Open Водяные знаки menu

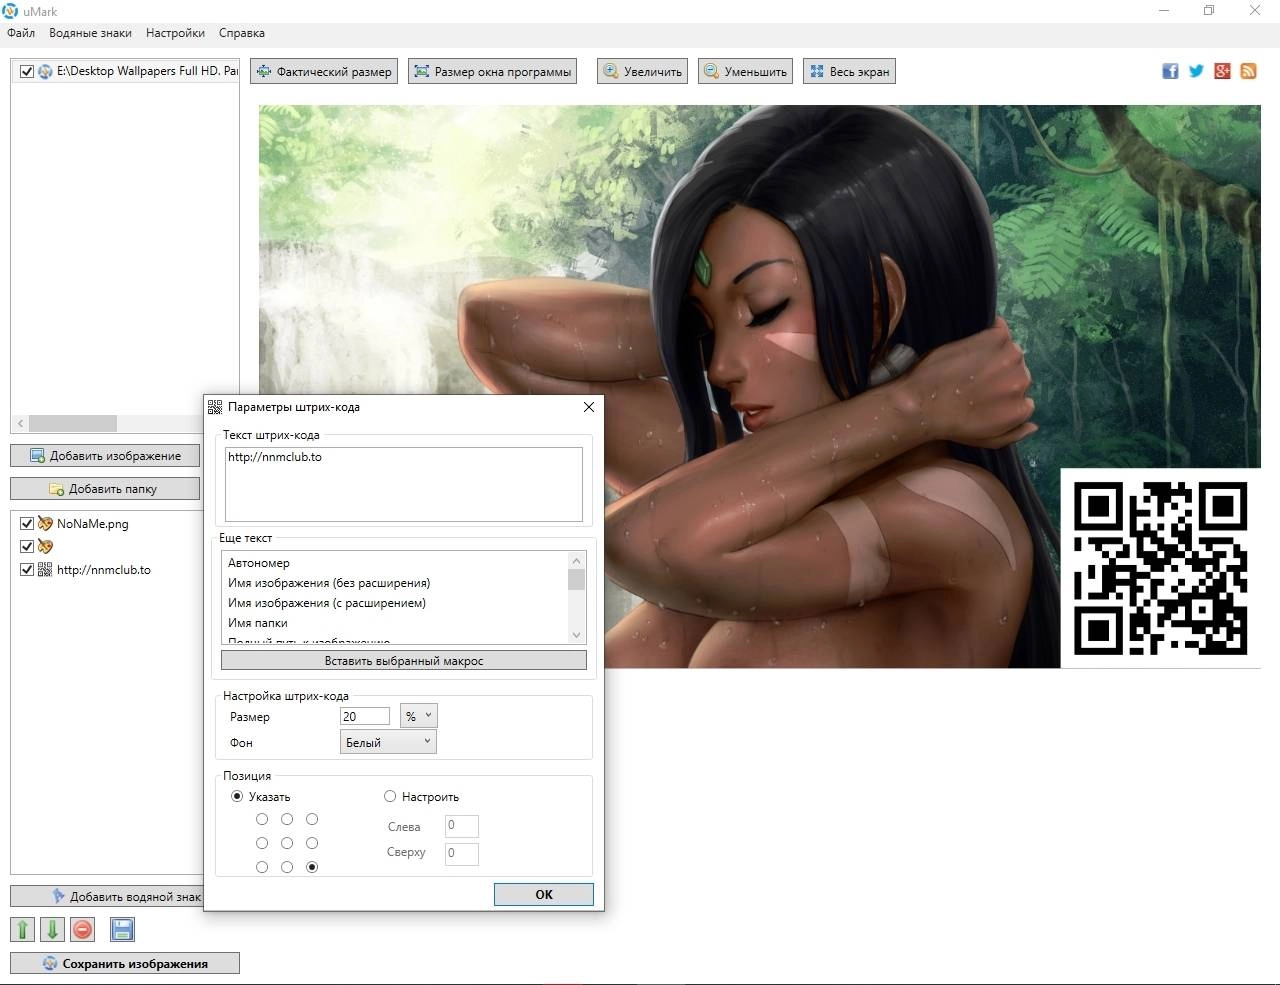pos(90,33)
